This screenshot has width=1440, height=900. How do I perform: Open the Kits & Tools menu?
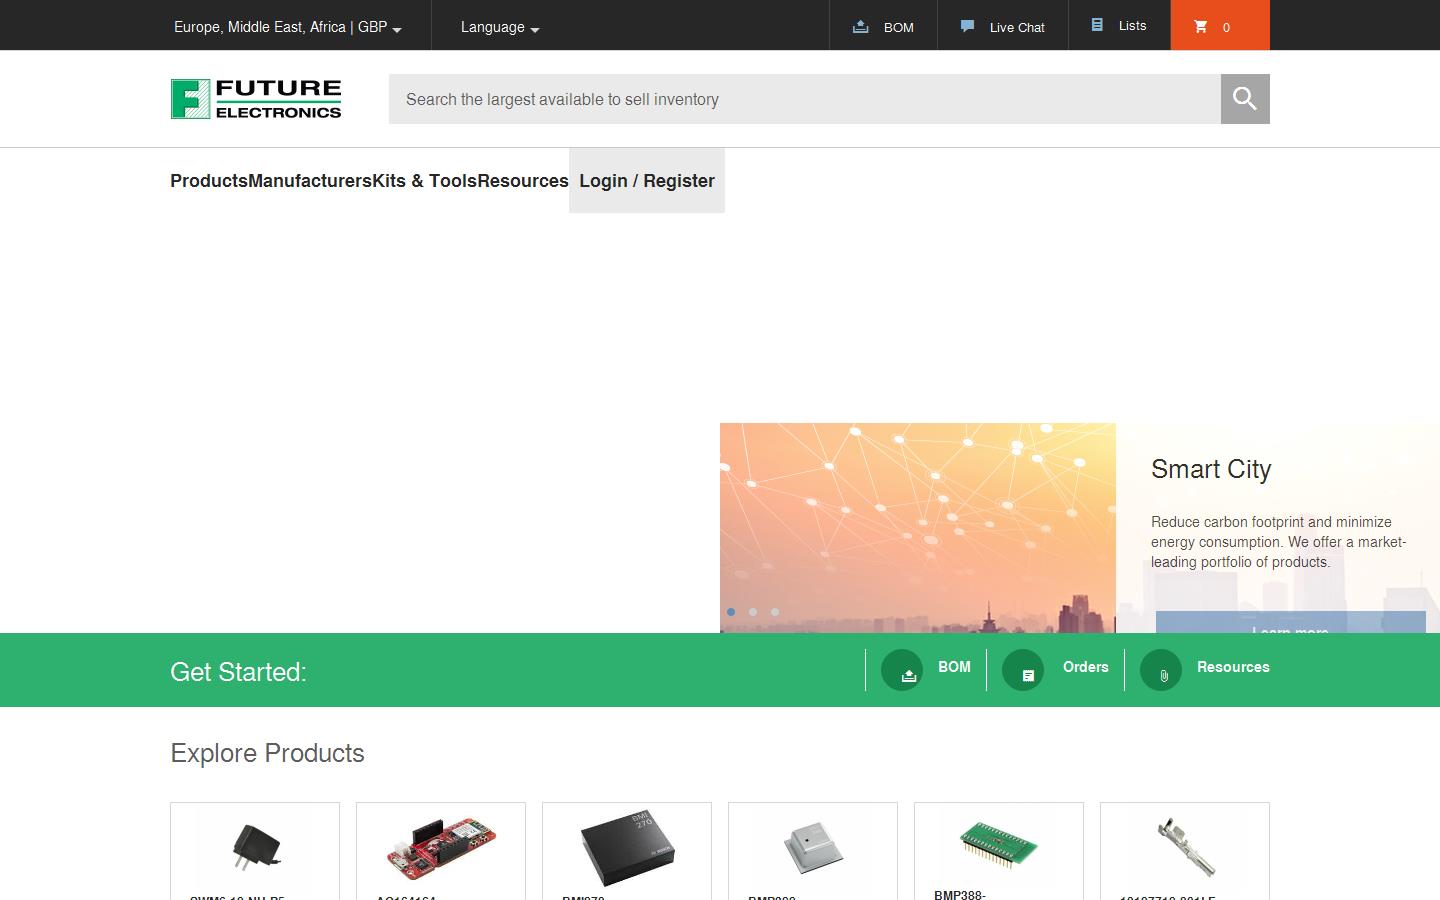[x=424, y=181]
